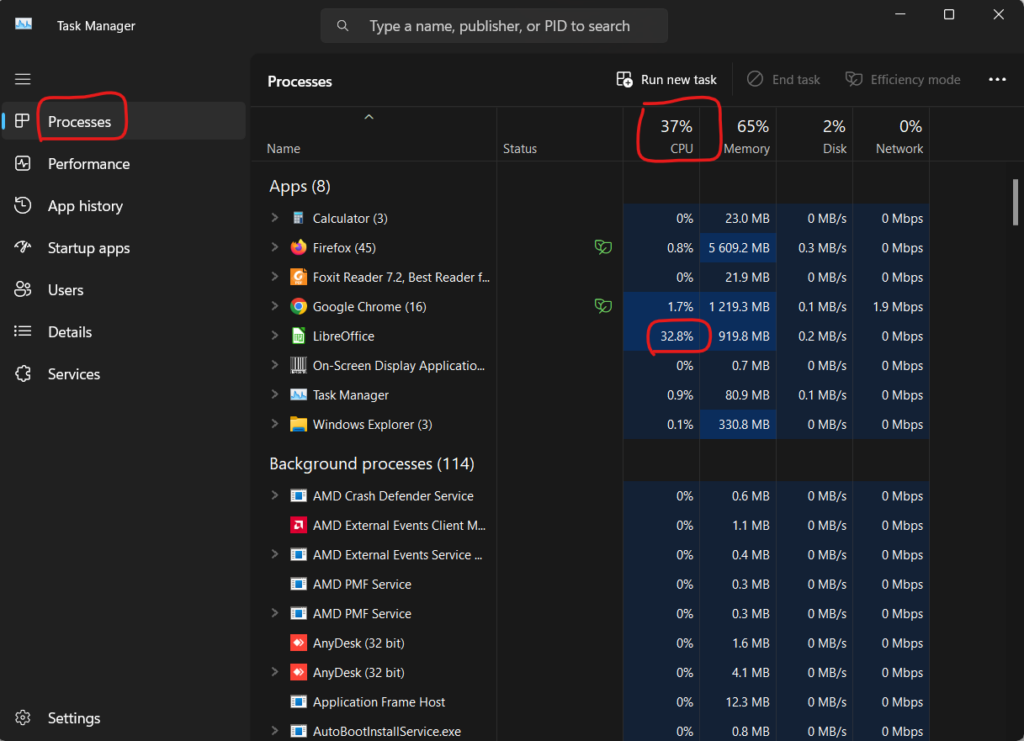Click the Settings gear icon
The width and height of the screenshot is (1024, 741).
23,717
